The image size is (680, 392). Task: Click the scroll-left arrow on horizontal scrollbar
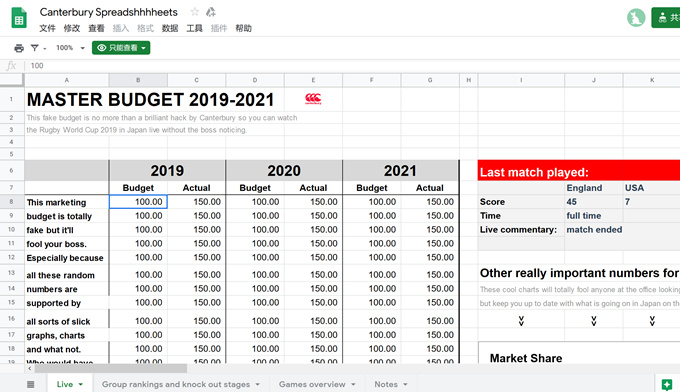click(x=29, y=369)
